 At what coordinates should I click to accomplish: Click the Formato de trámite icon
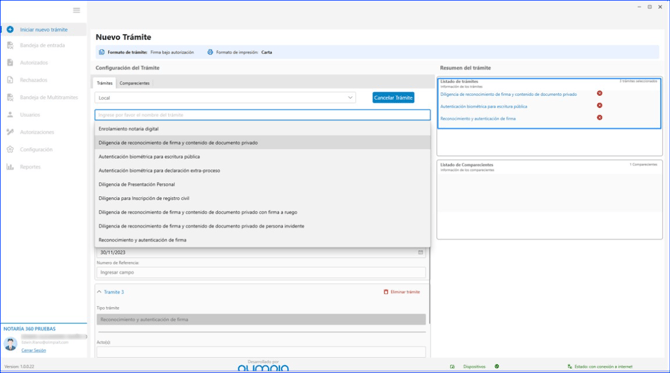pos(102,52)
